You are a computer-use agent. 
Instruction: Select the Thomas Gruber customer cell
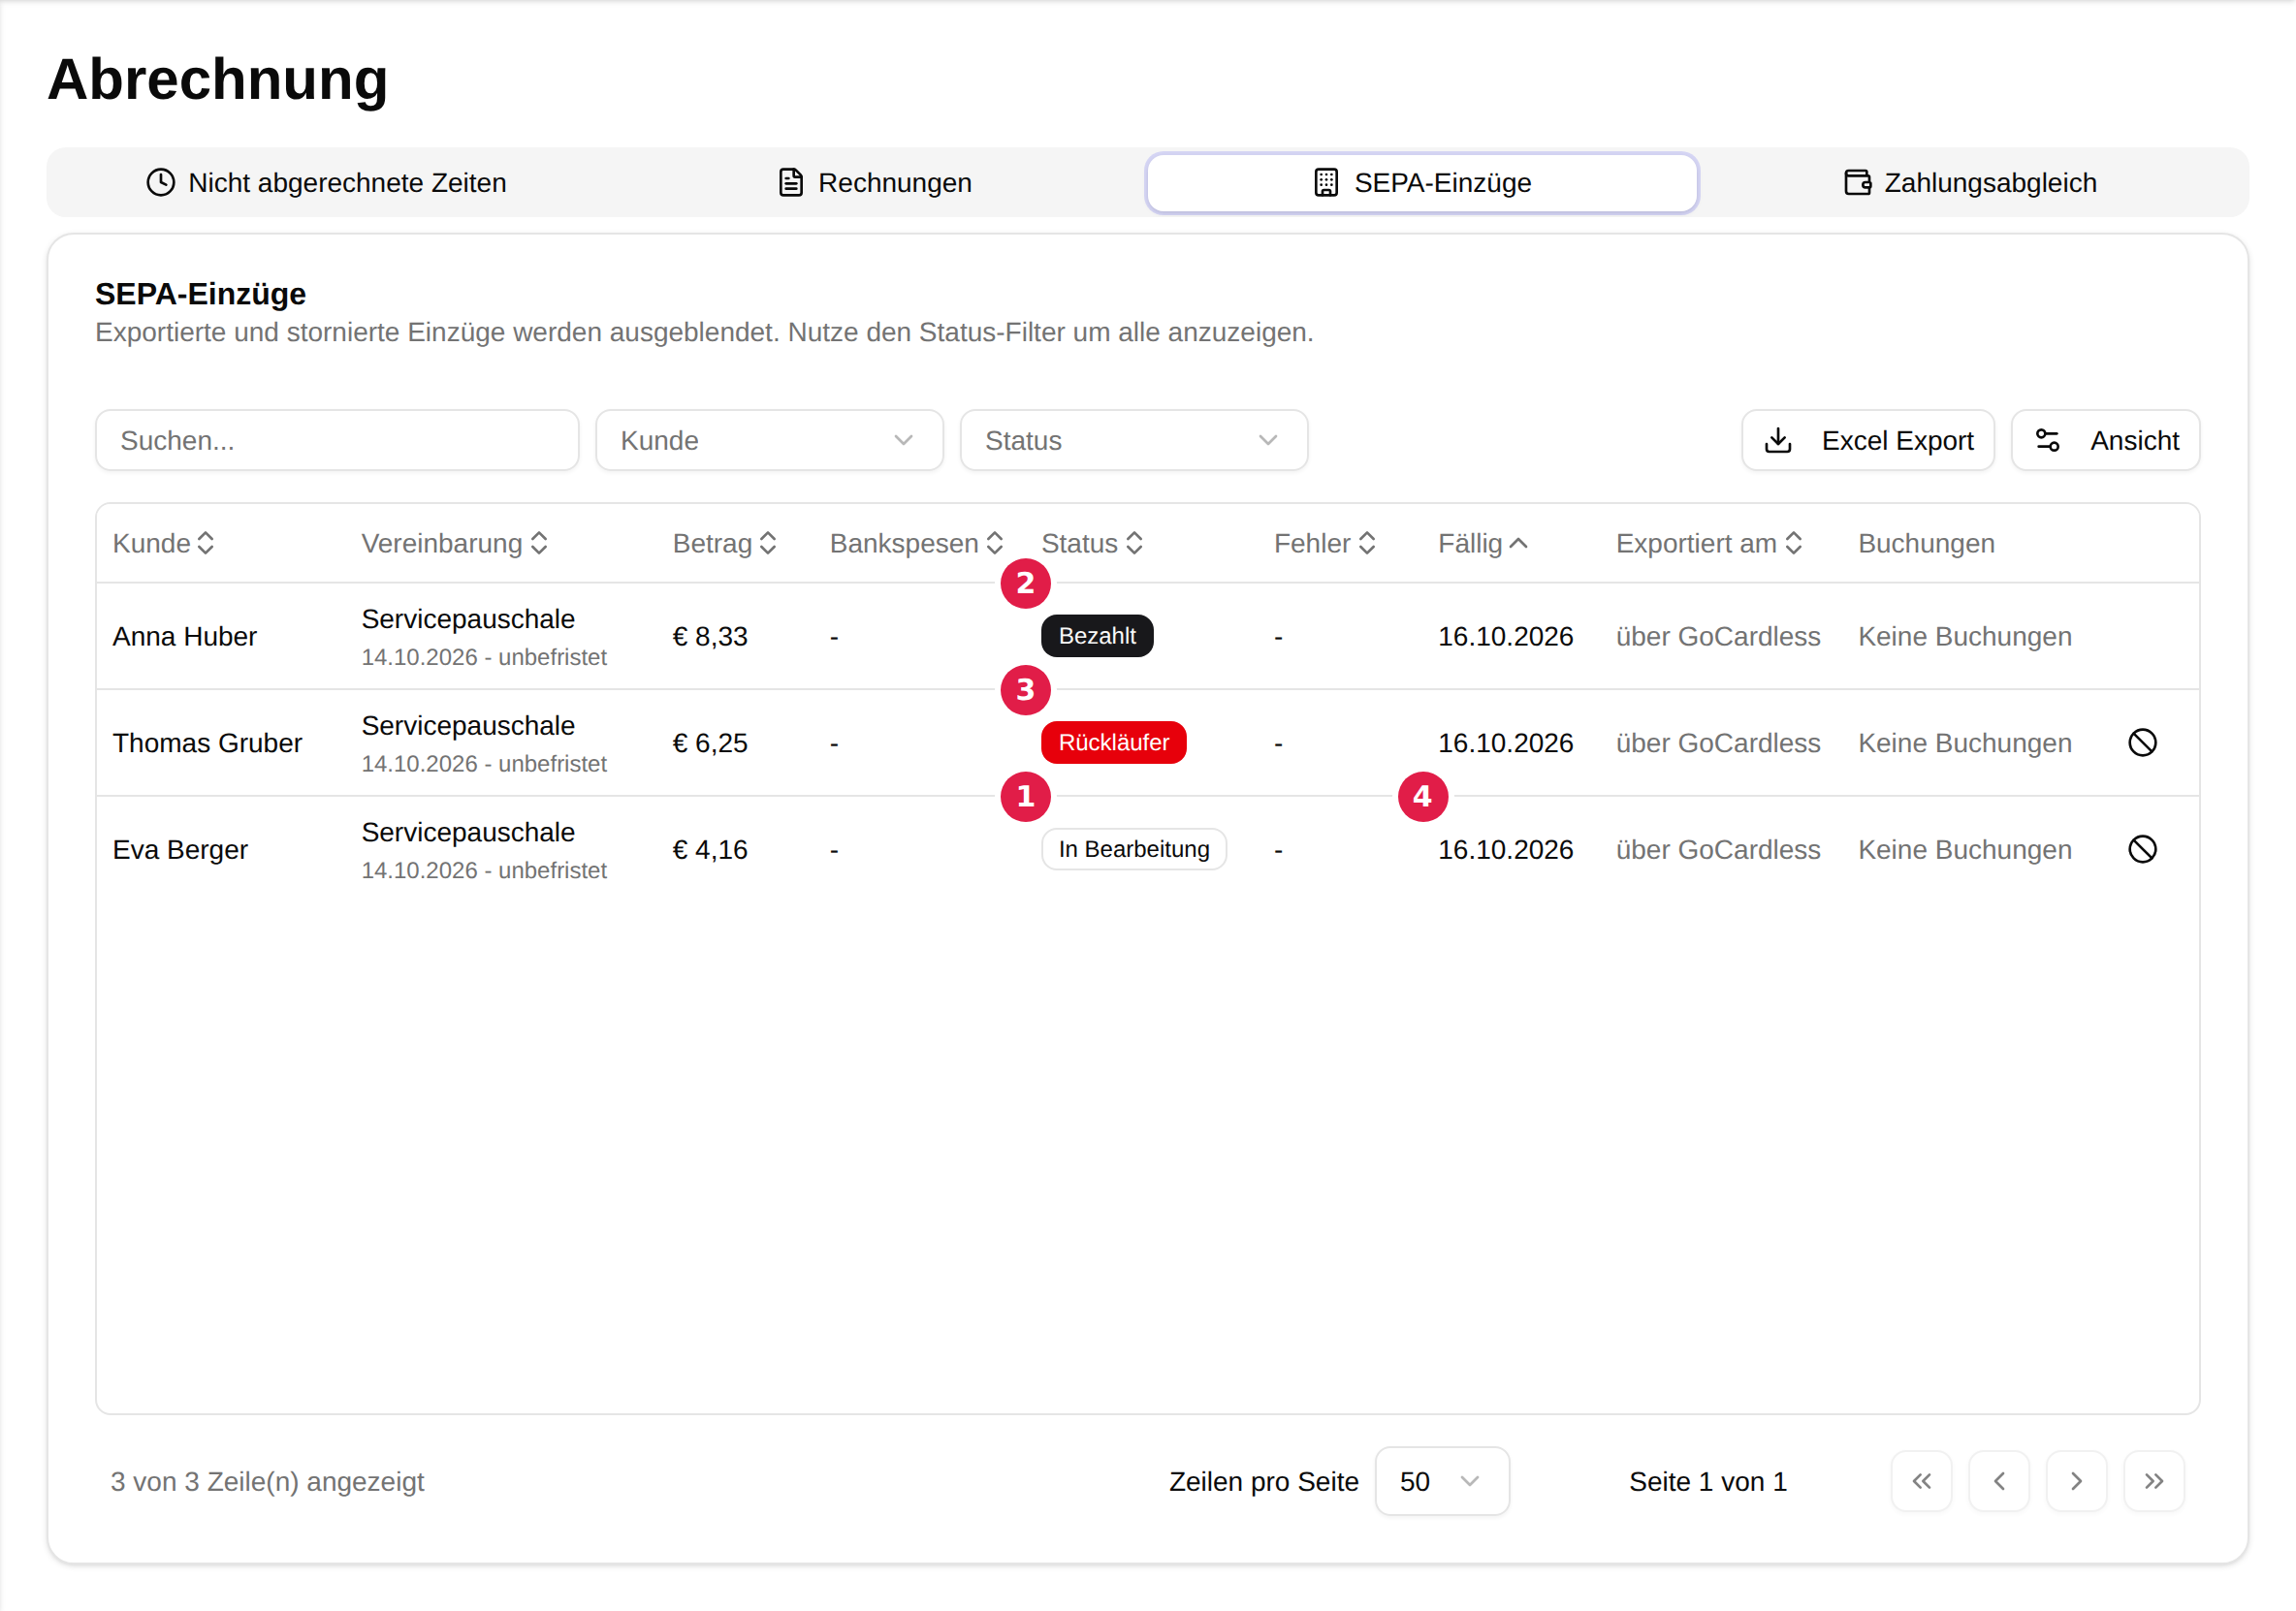click(207, 743)
